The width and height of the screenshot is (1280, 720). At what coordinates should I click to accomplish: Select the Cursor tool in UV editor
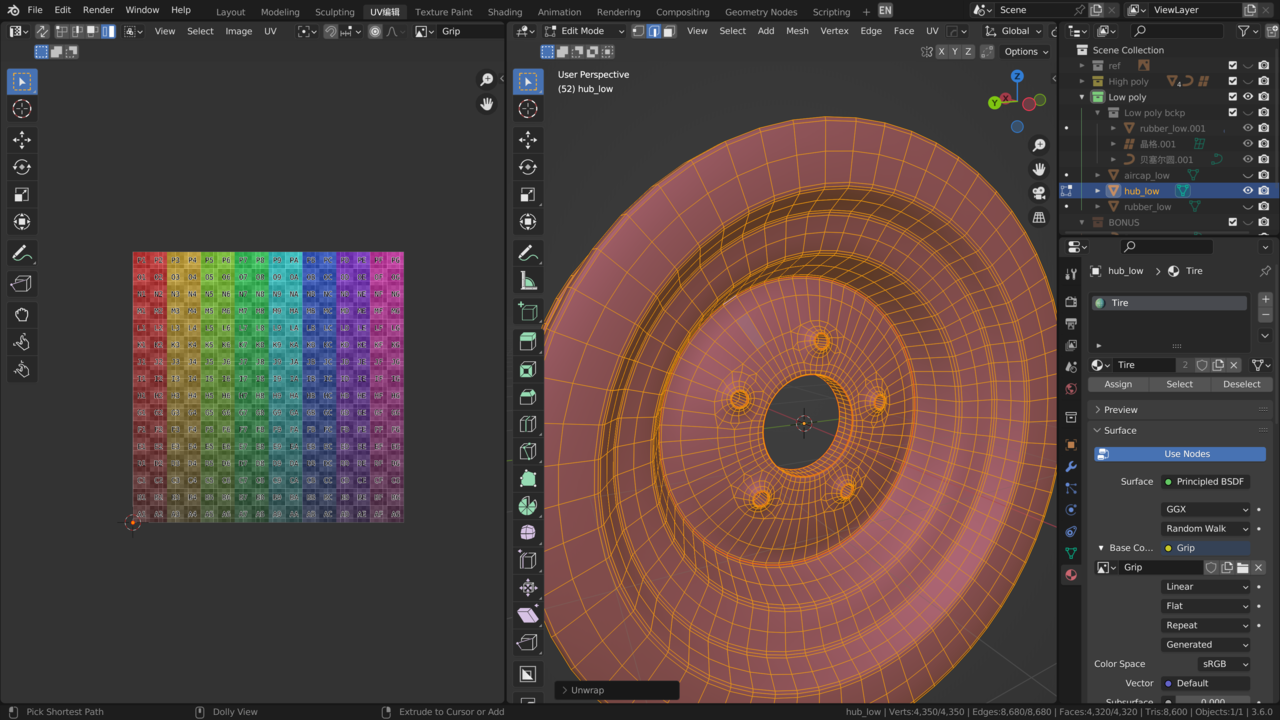coord(22,109)
